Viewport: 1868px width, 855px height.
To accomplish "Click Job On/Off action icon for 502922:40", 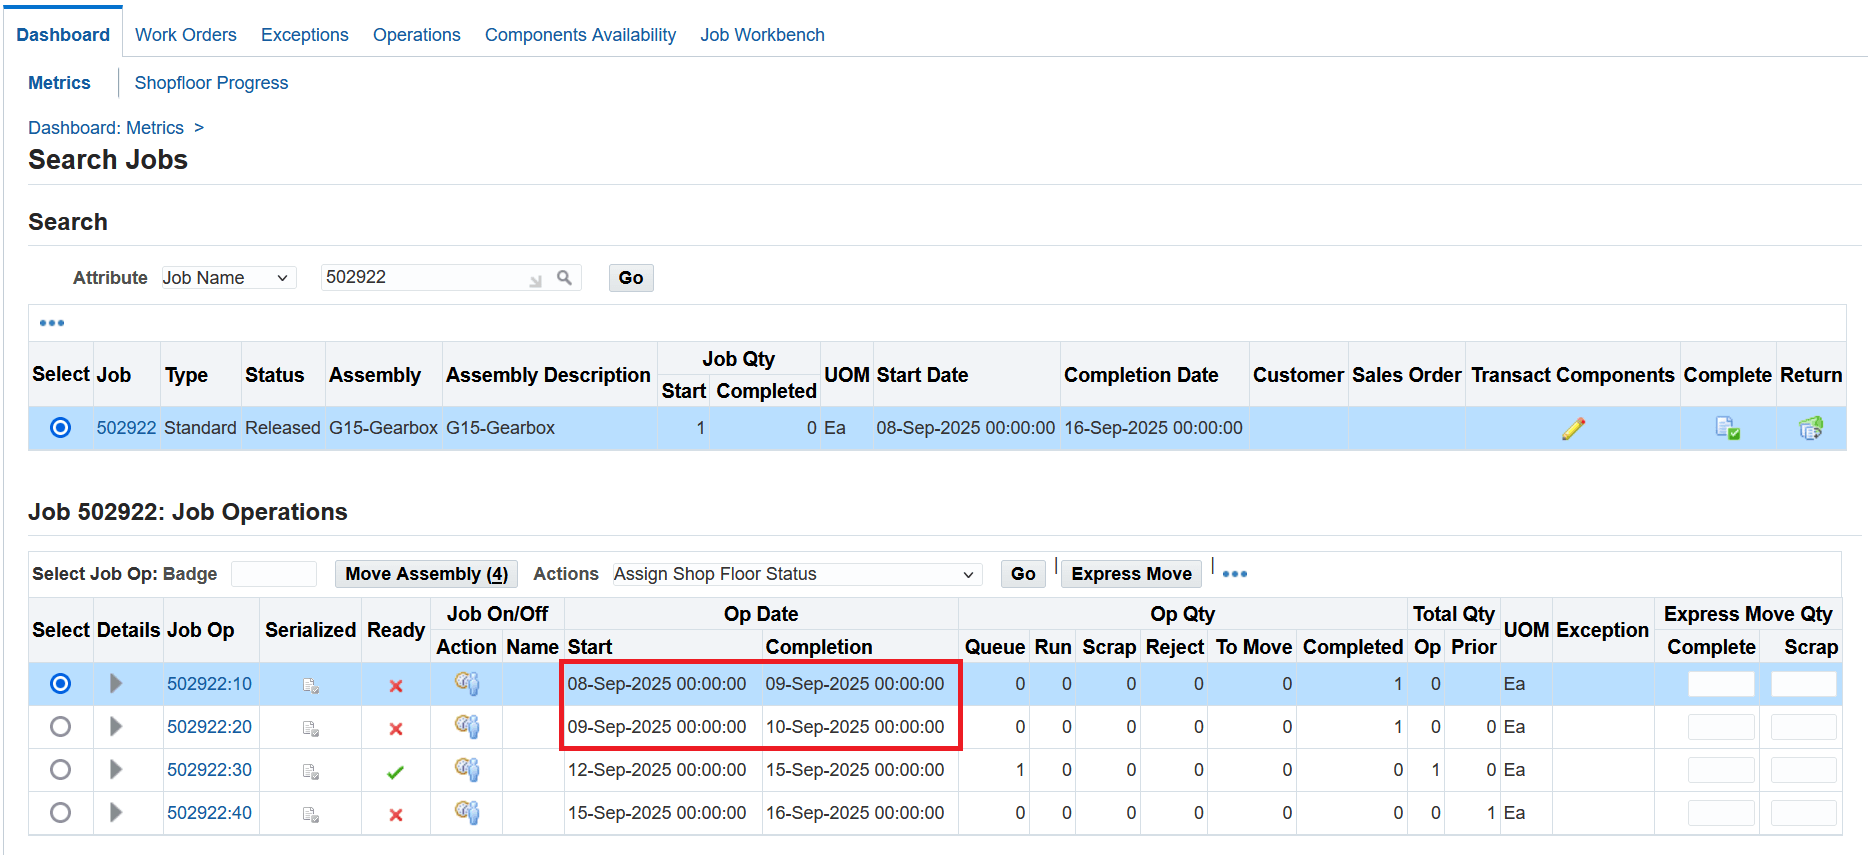I will tap(467, 813).
